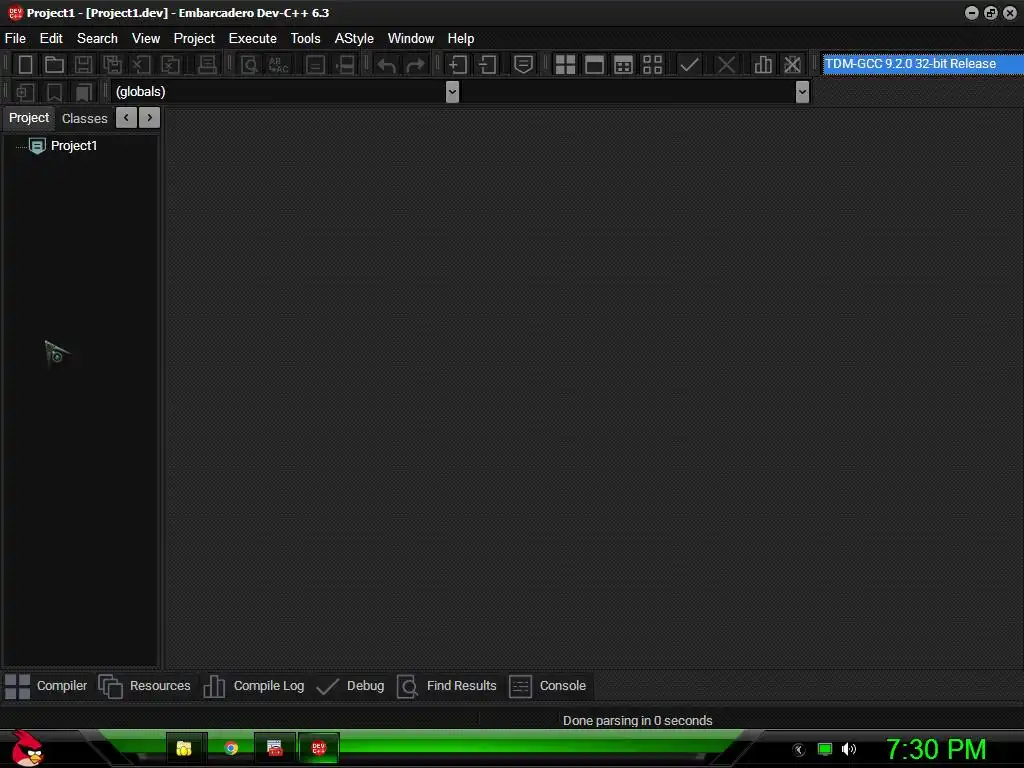The width and height of the screenshot is (1024, 768).
Task: Open the Compiler bottom panel tab
Action: 46,686
